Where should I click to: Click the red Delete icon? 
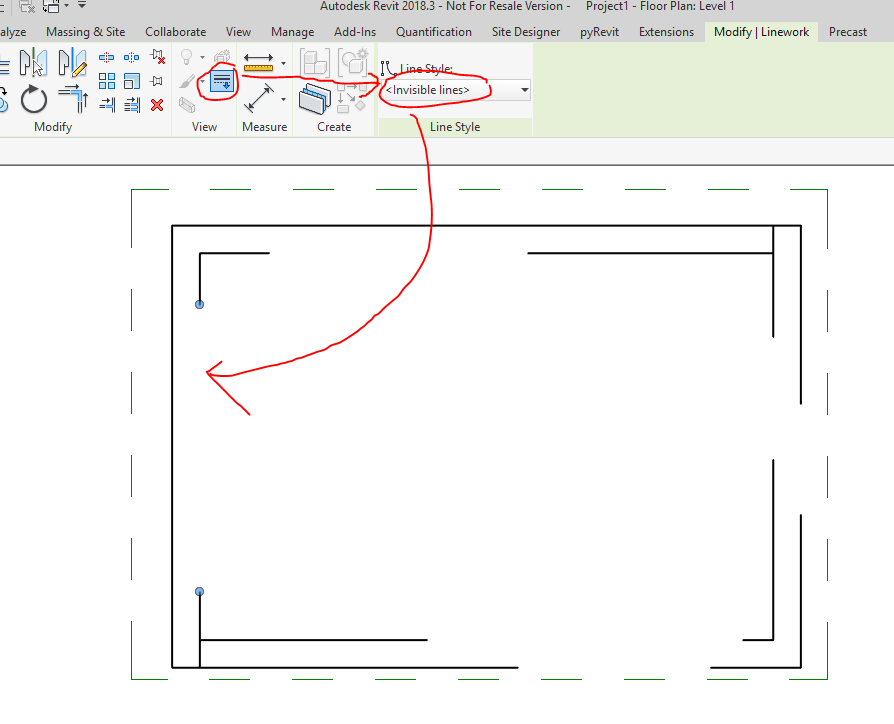click(157, 105)
